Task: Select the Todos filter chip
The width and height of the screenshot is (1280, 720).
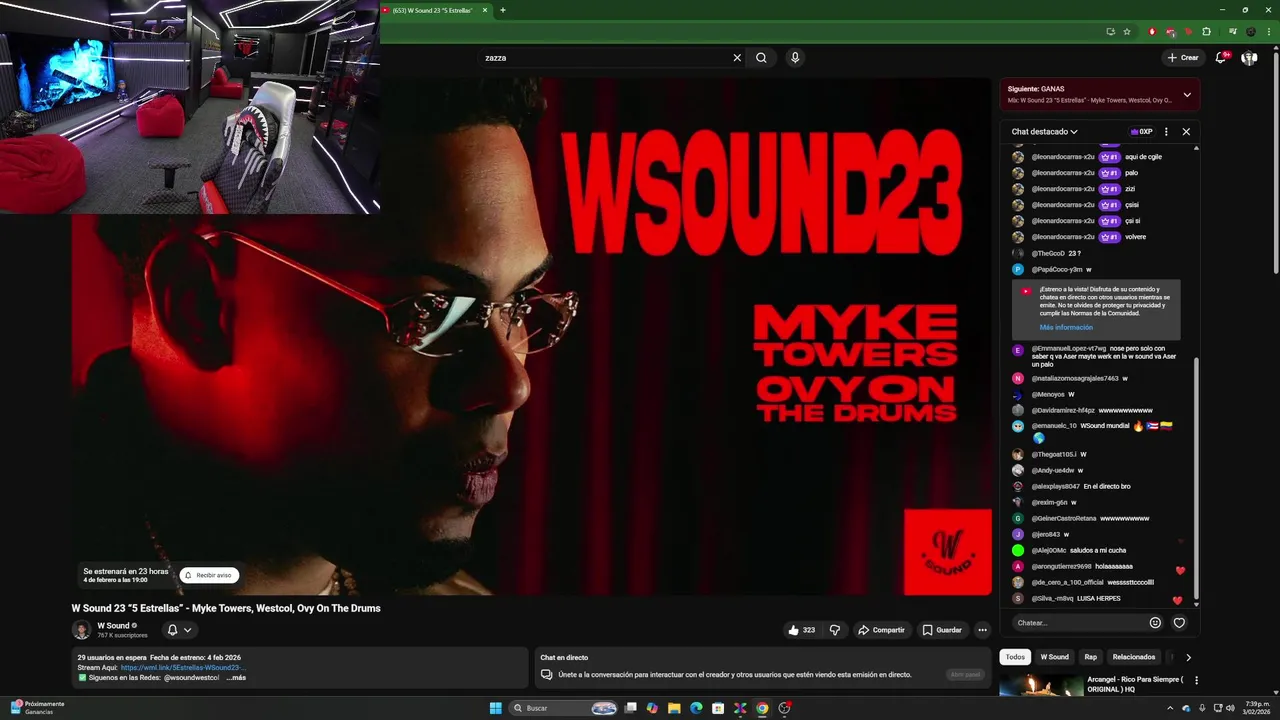Action: [1015, 657]
